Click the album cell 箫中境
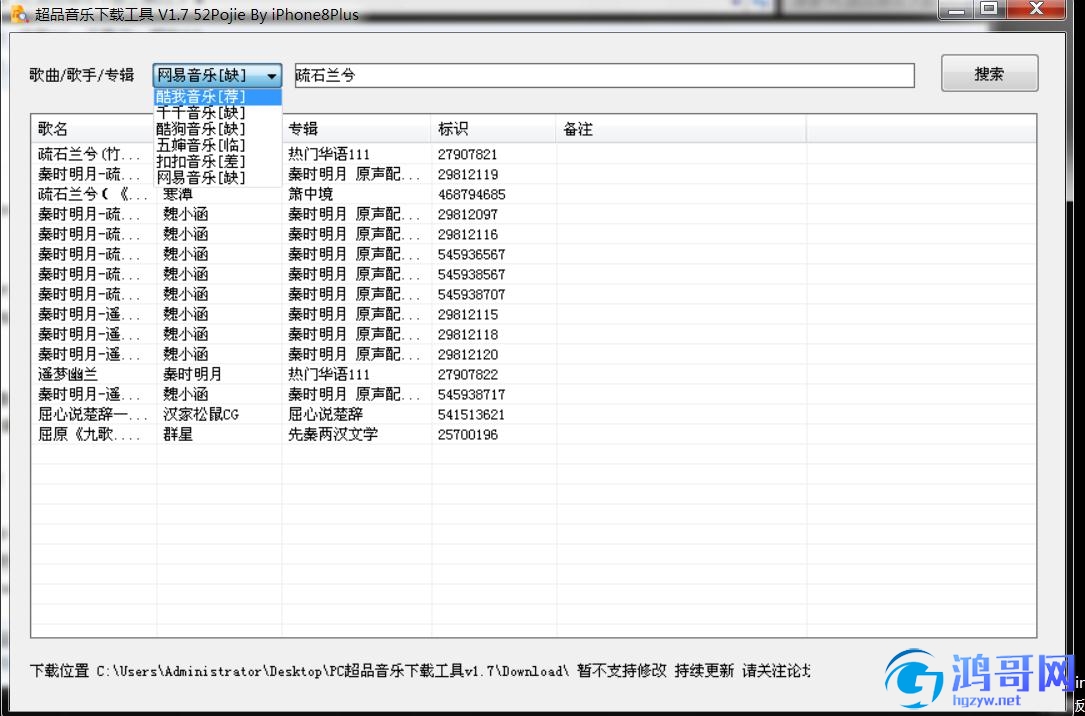1085x716 pixels. [x=311, y=194]
